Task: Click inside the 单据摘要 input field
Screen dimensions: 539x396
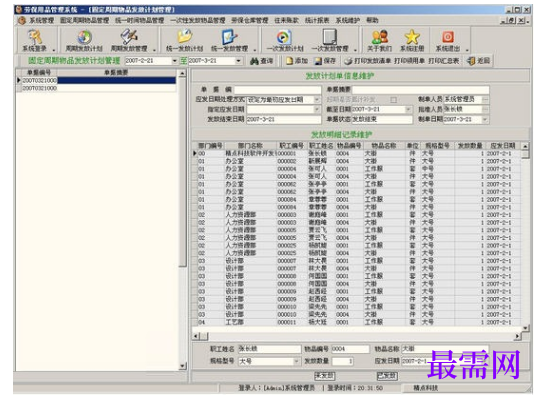Action: [420, 90]
